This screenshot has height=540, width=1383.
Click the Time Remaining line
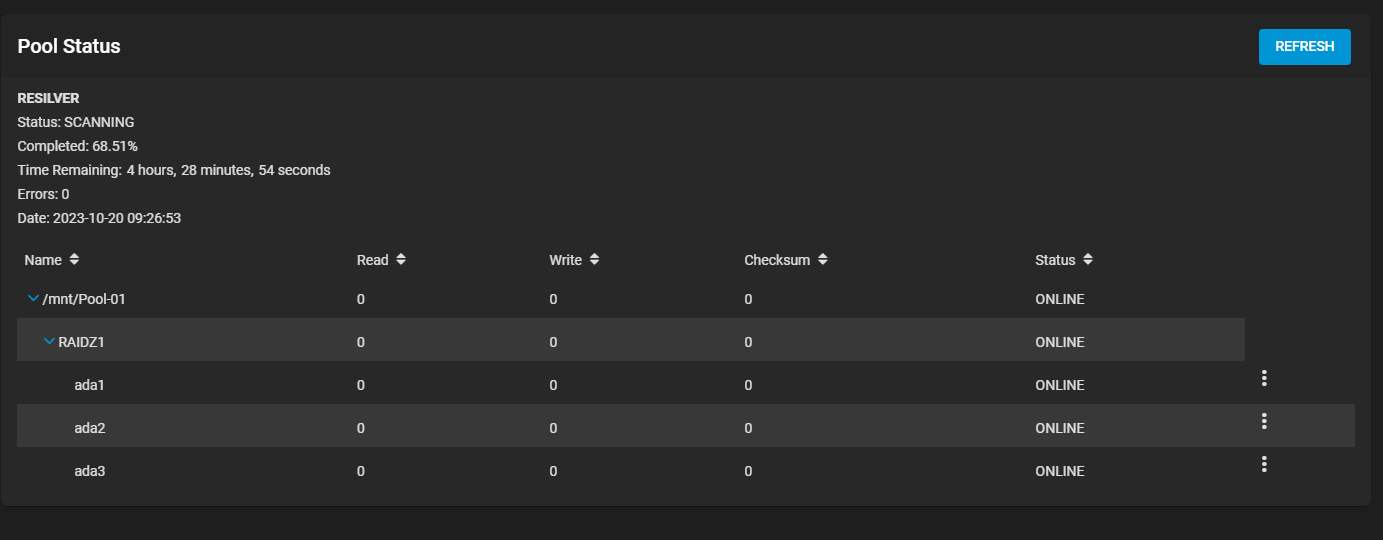point(173,170)
